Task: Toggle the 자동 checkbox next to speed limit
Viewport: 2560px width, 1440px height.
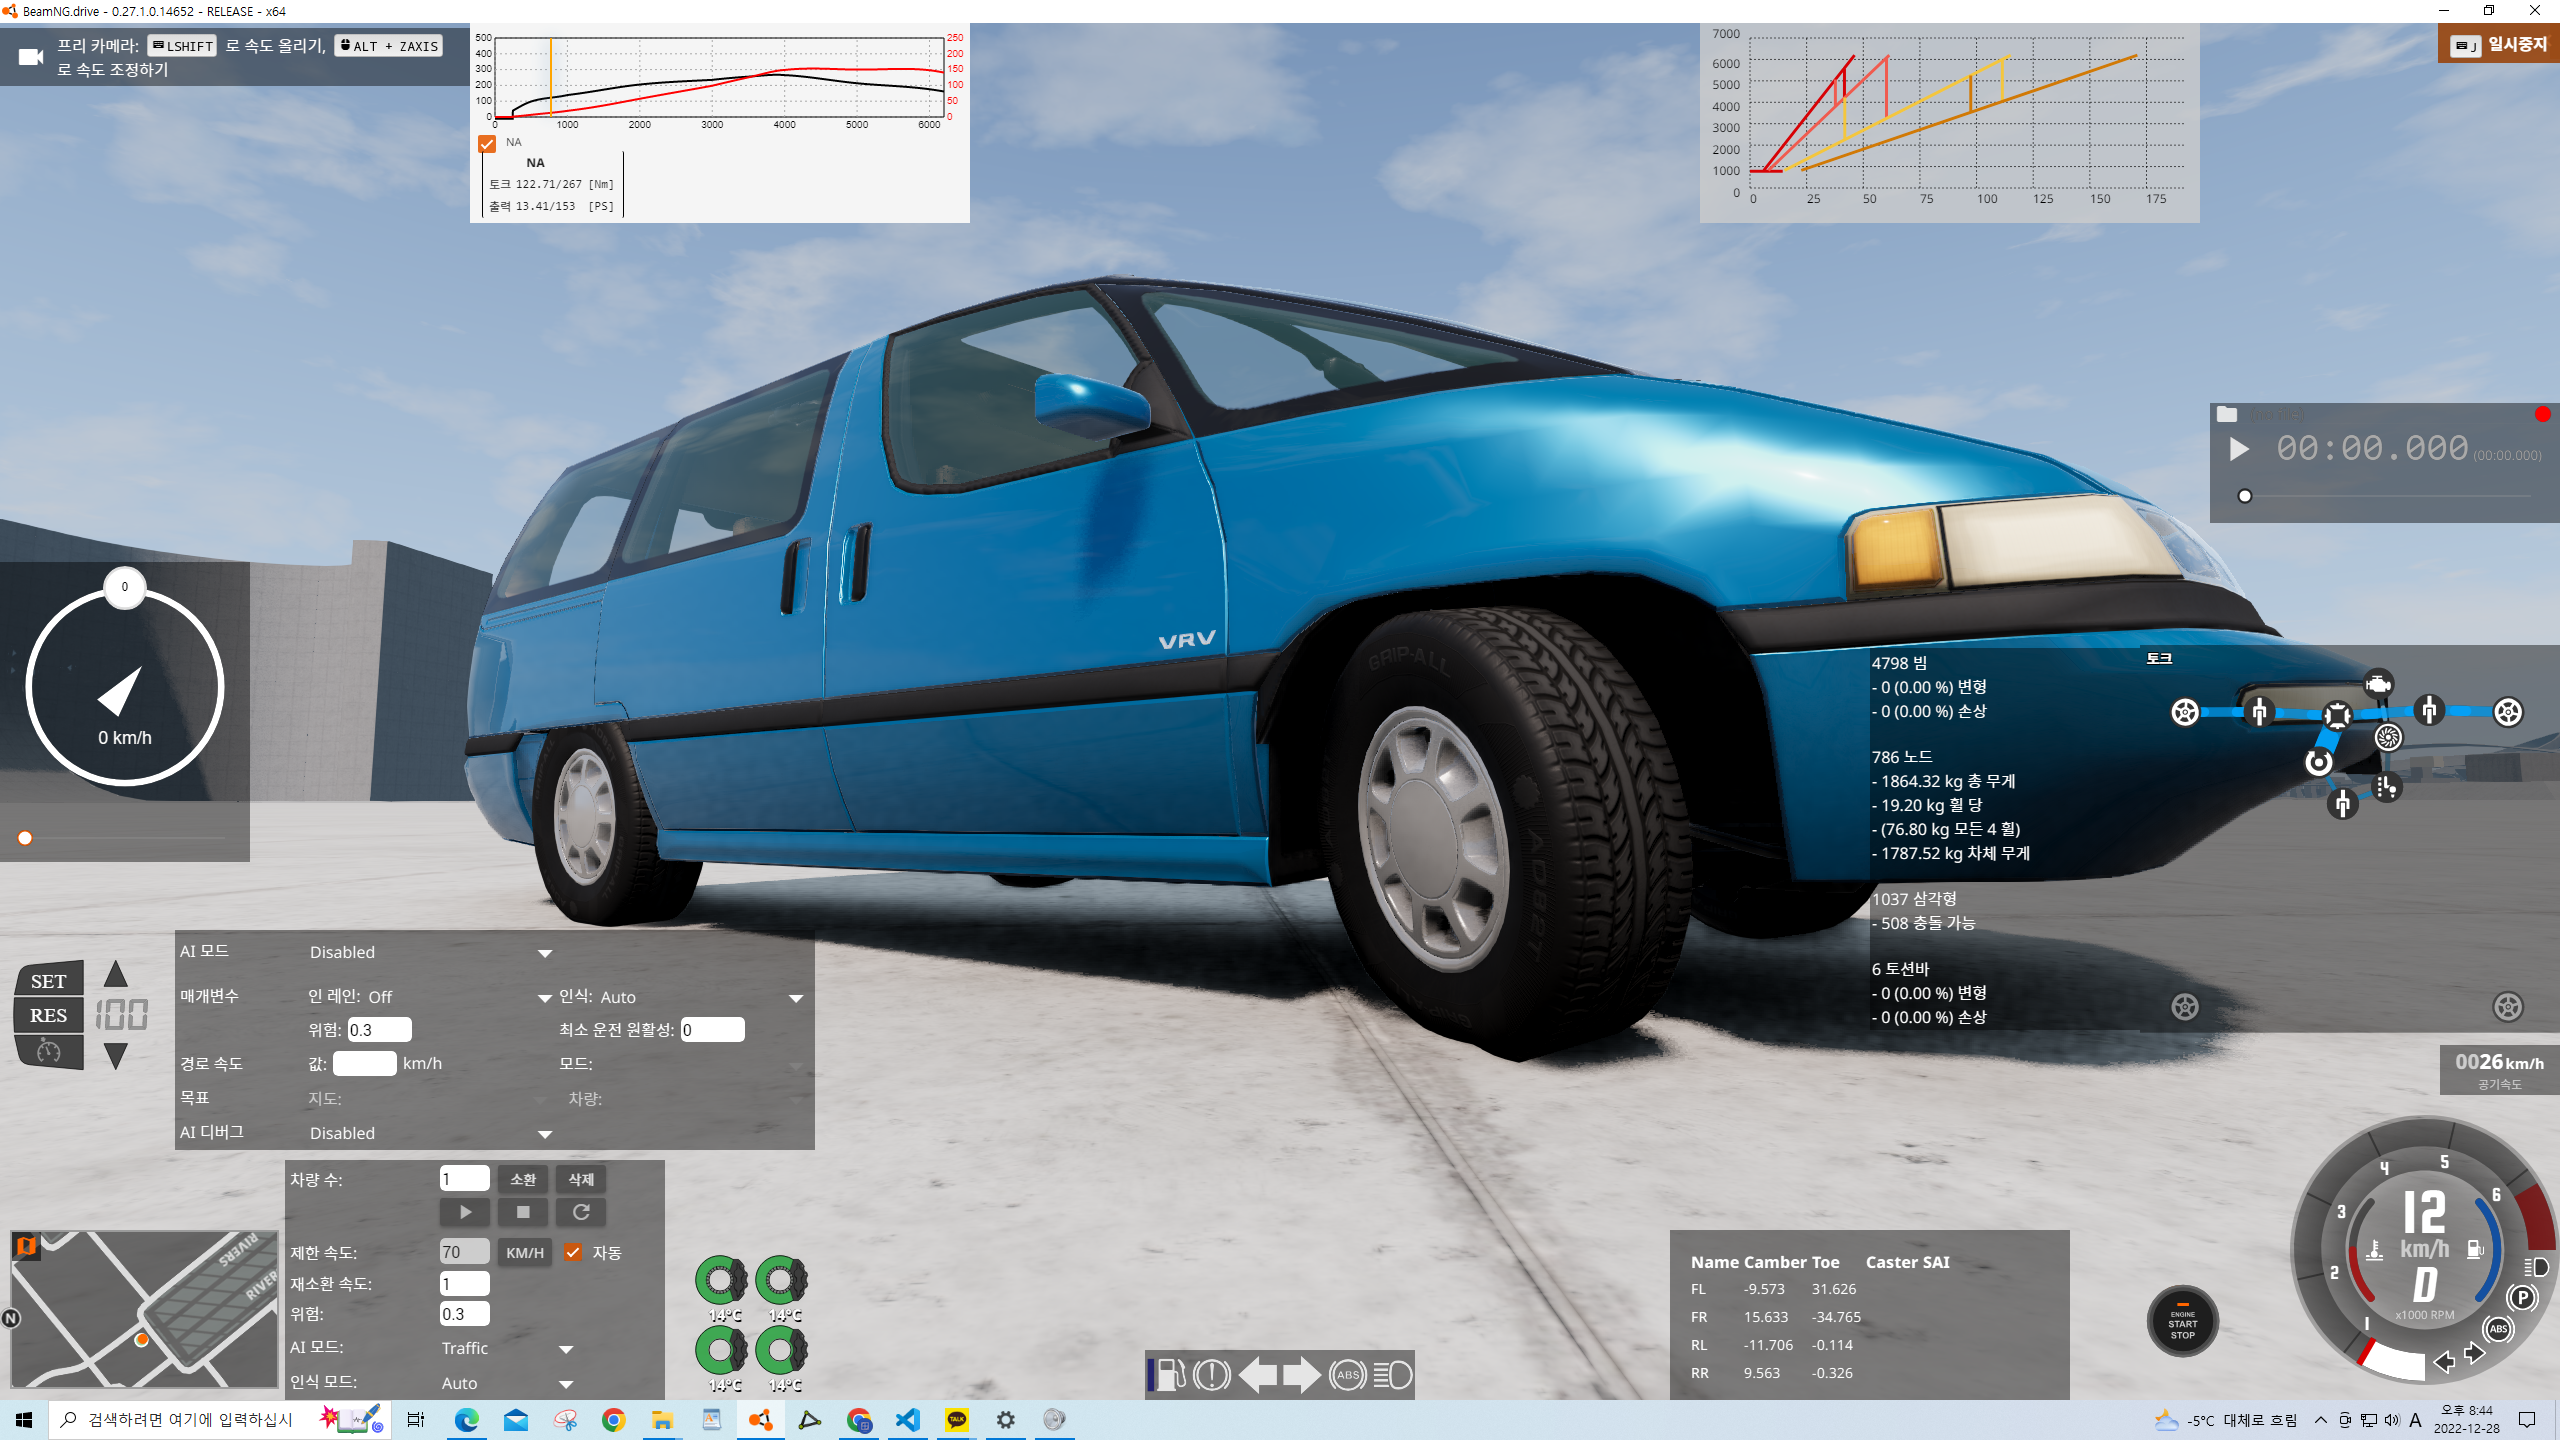Action: point(572,1252)
